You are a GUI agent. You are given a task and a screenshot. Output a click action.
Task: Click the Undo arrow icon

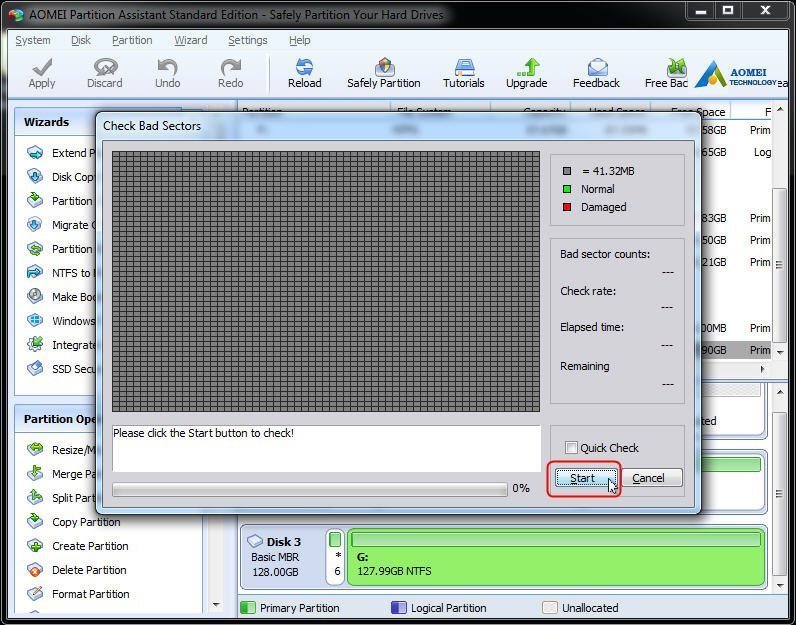tap(168, 67)
